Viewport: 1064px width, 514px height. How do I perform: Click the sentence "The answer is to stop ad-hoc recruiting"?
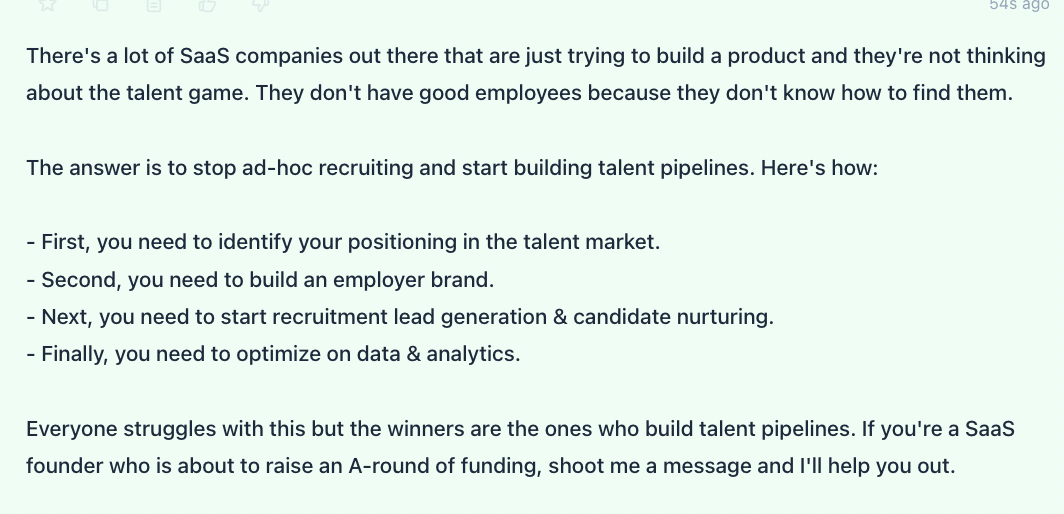click(x=390, y=167)
